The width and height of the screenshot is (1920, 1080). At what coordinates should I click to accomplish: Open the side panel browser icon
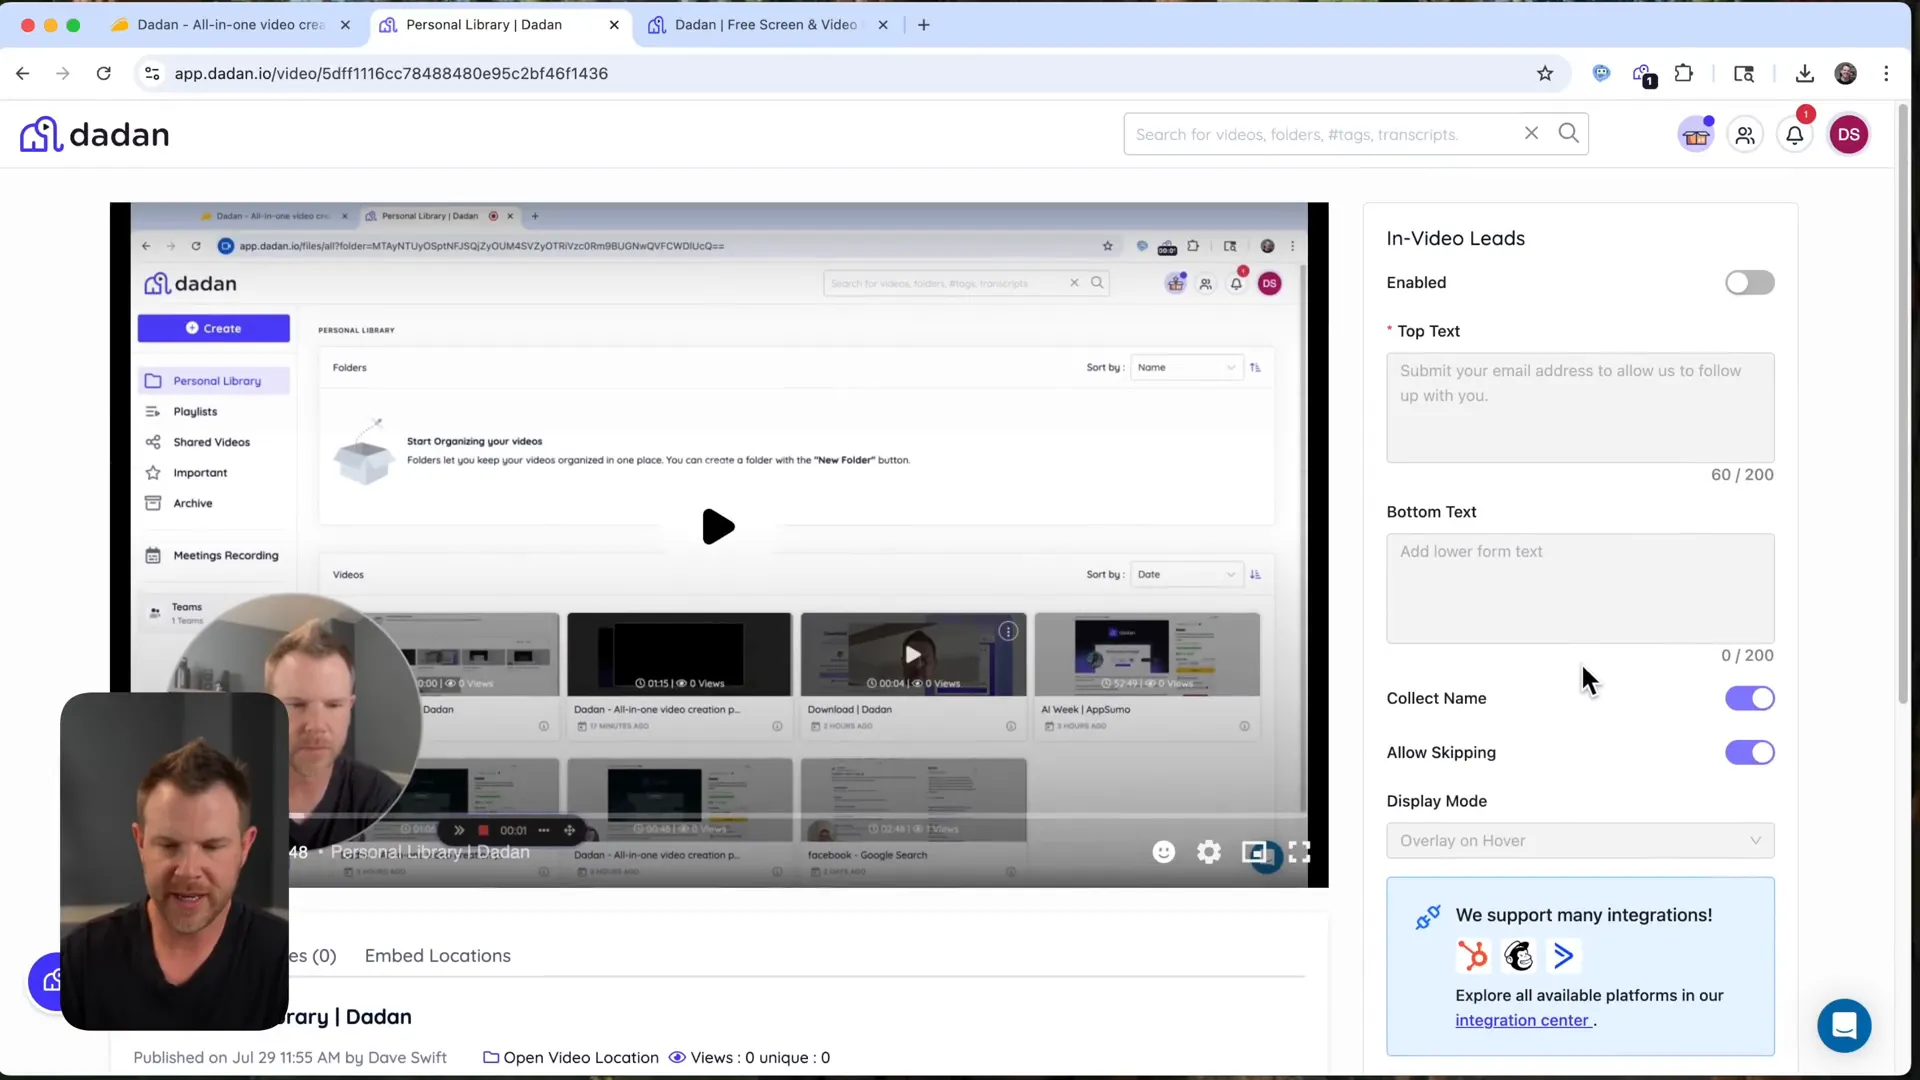(x=1743, y=73)
